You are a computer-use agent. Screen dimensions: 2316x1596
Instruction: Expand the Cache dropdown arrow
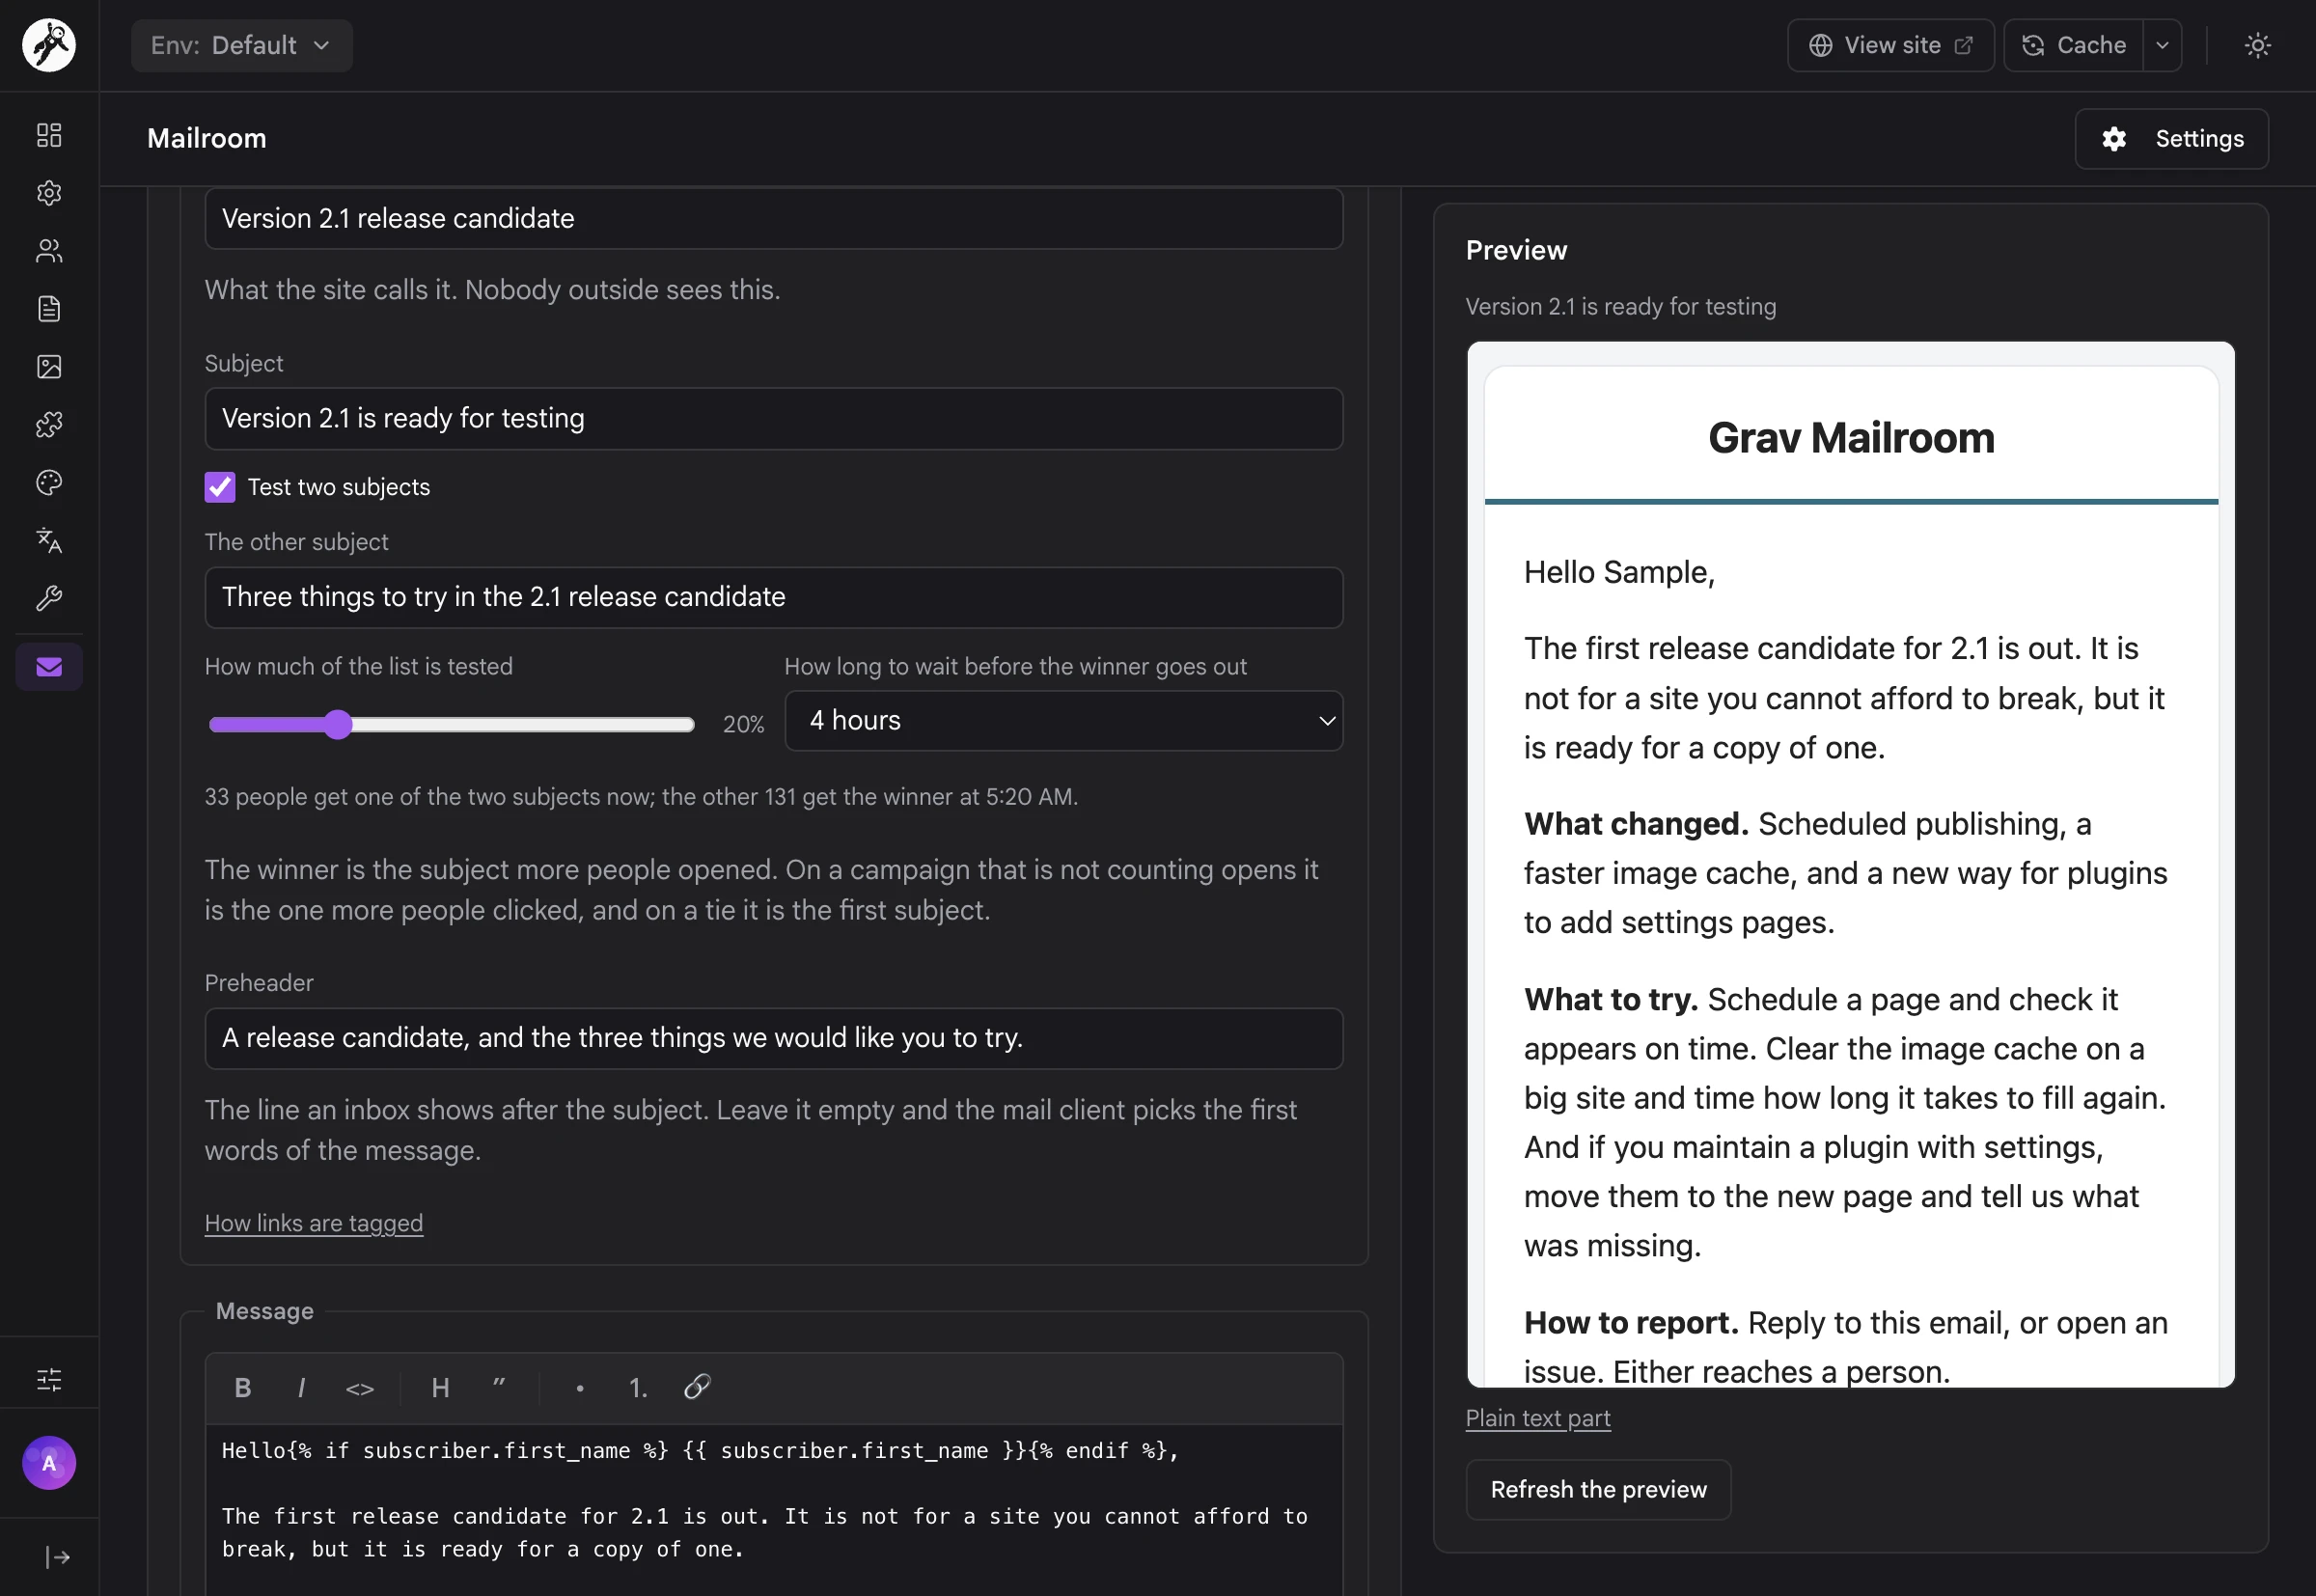tap(2162, 45)
